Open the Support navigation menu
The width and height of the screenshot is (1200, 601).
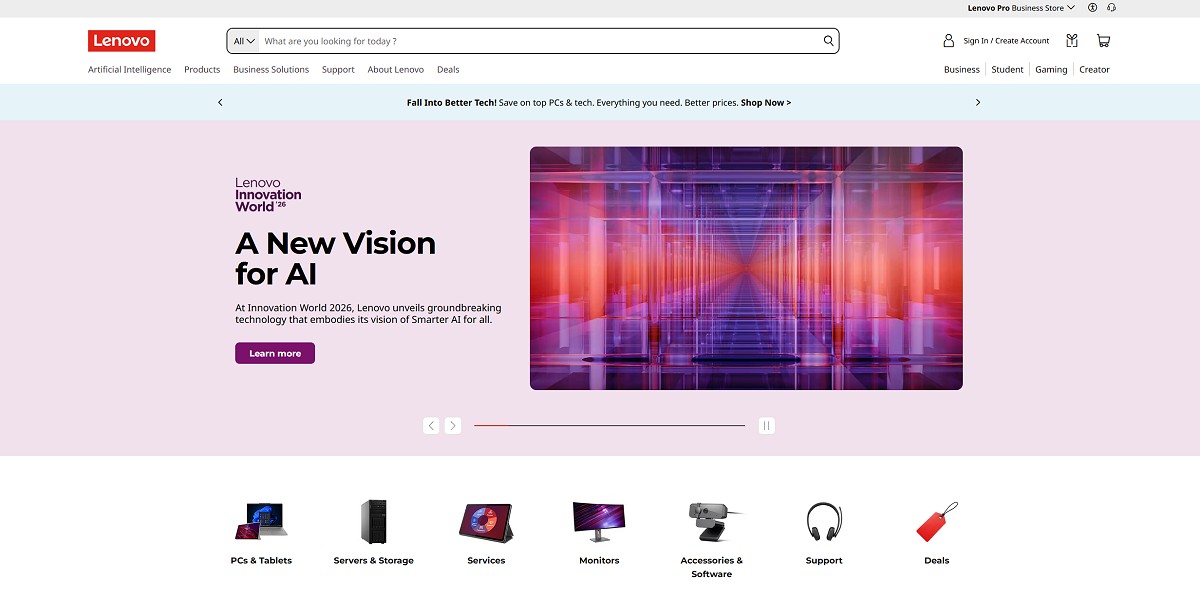tap(338, 70)
